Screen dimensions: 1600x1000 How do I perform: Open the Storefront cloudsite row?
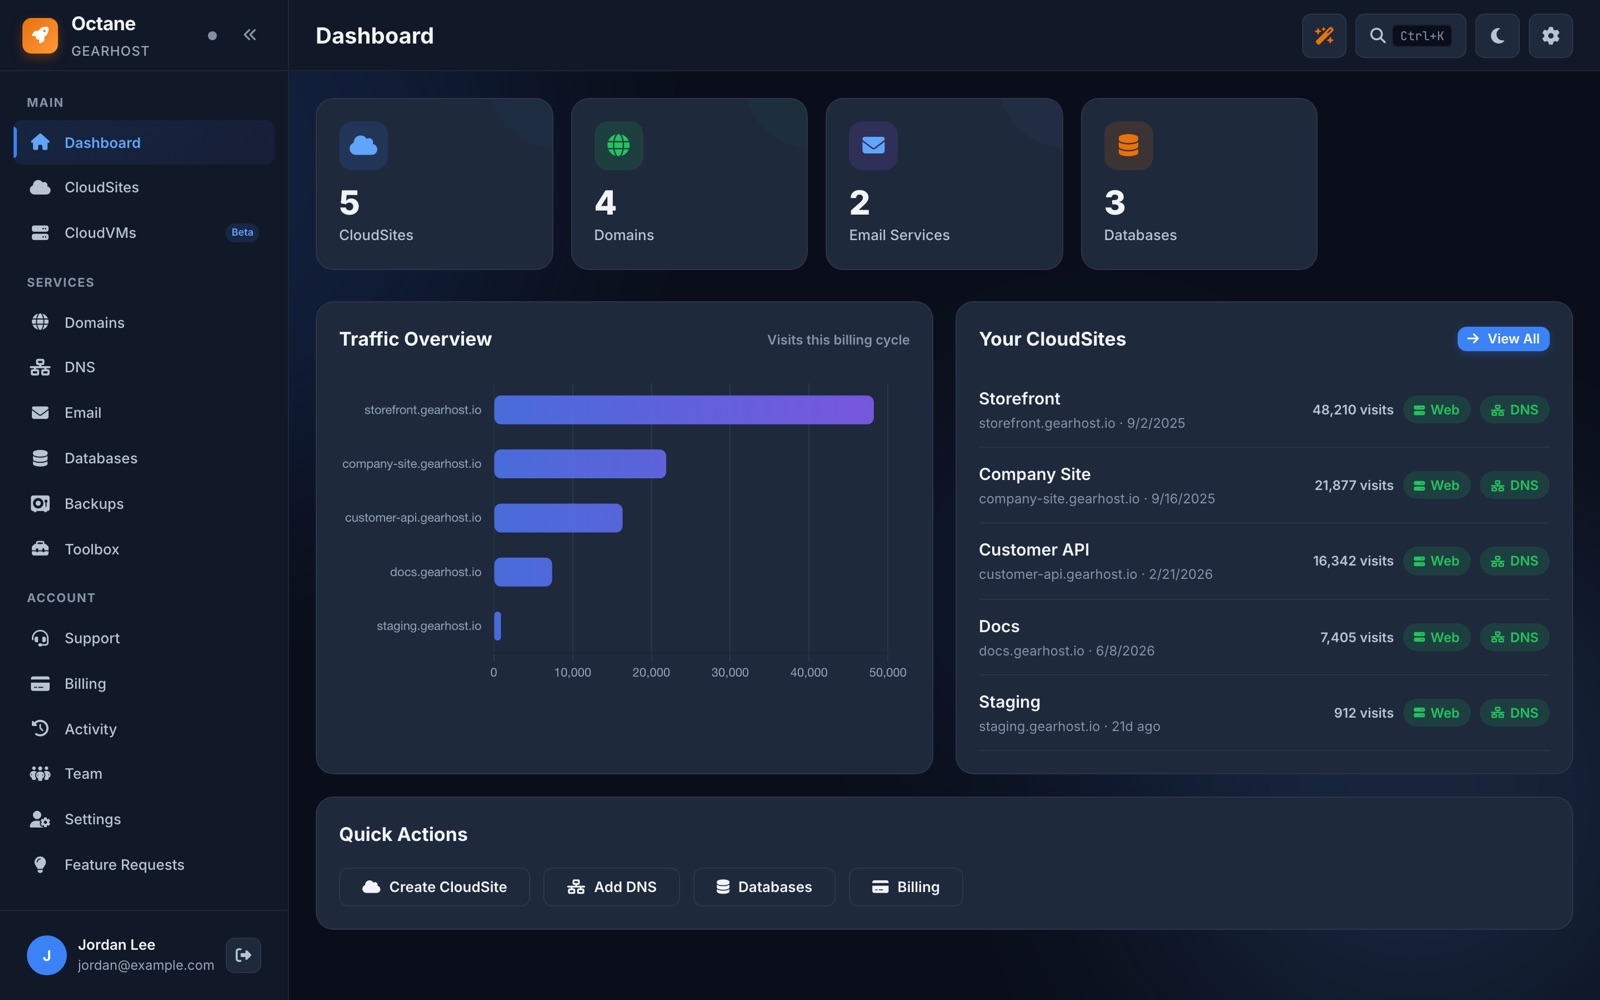pos(1264,410)
